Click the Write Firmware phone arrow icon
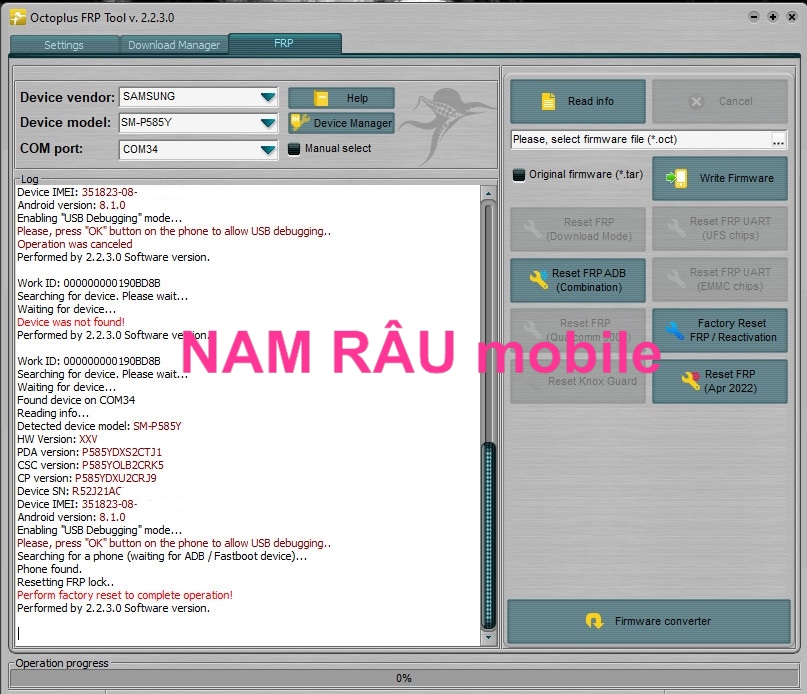807x694 pixels. tap(676, 178)
